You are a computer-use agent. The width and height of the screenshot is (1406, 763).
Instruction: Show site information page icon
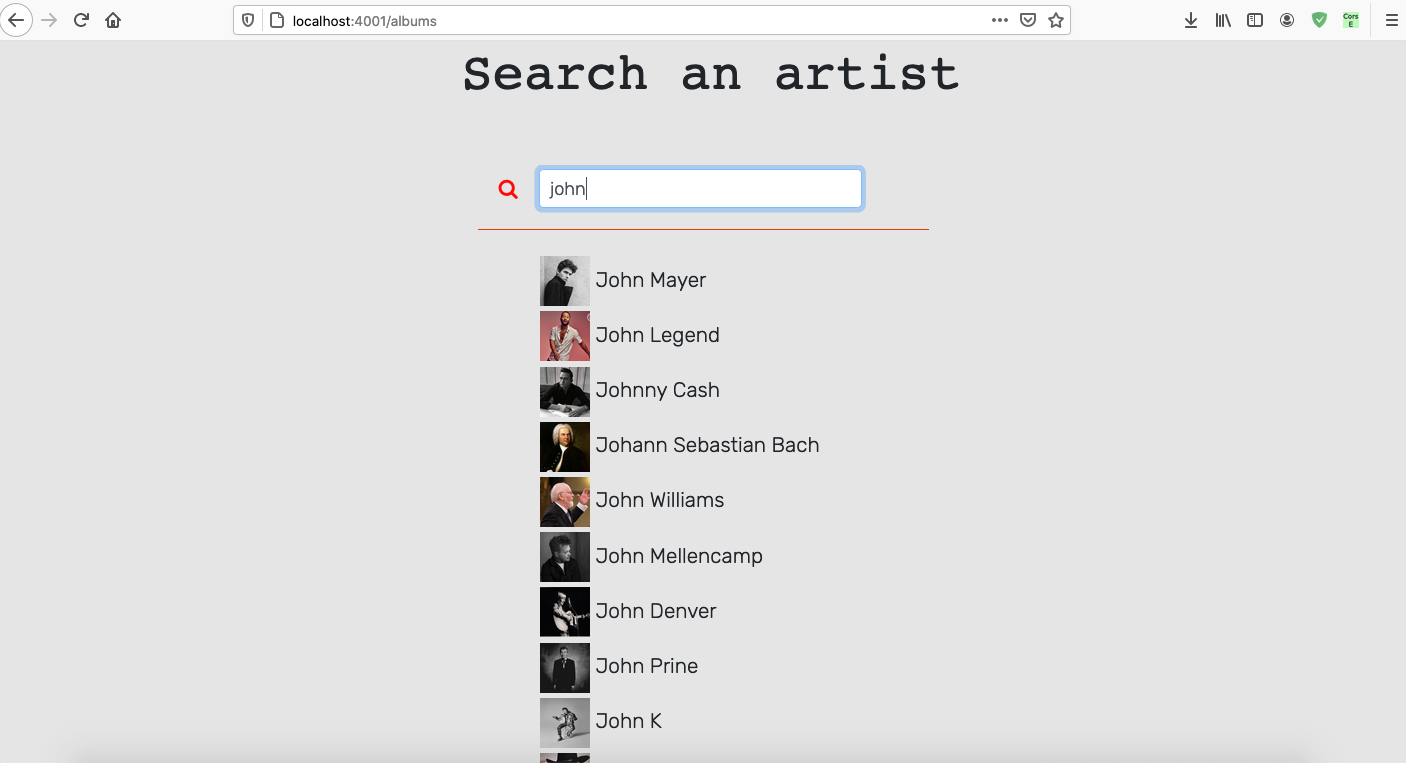point(277,20)
